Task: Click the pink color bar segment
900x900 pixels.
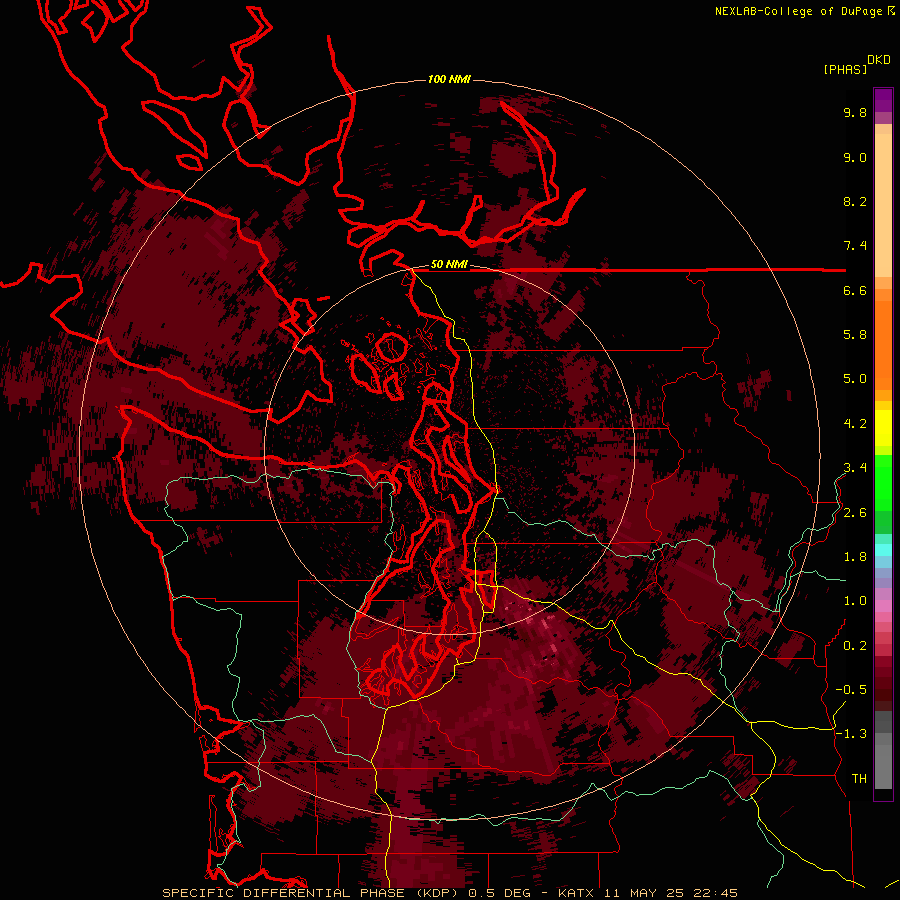Action: [x=883, y=606]
